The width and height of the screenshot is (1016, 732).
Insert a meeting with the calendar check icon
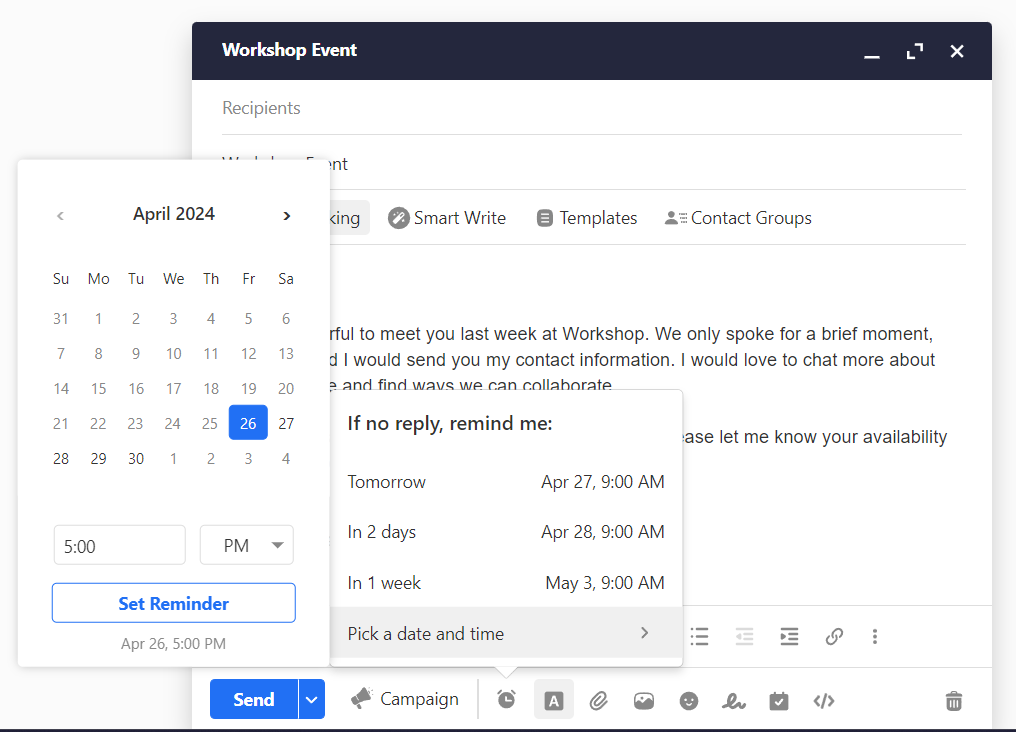779,700
